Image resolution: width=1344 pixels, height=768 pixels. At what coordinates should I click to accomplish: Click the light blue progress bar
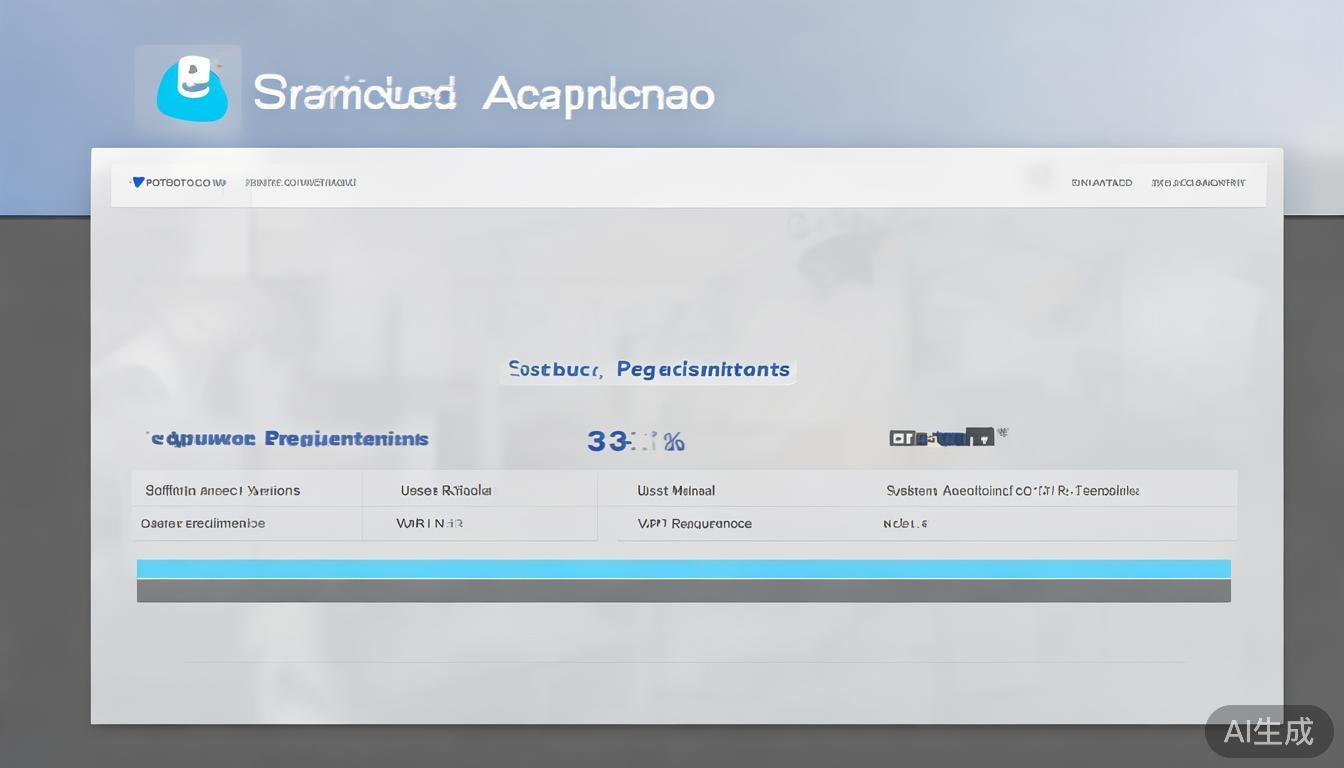point(683,568)
